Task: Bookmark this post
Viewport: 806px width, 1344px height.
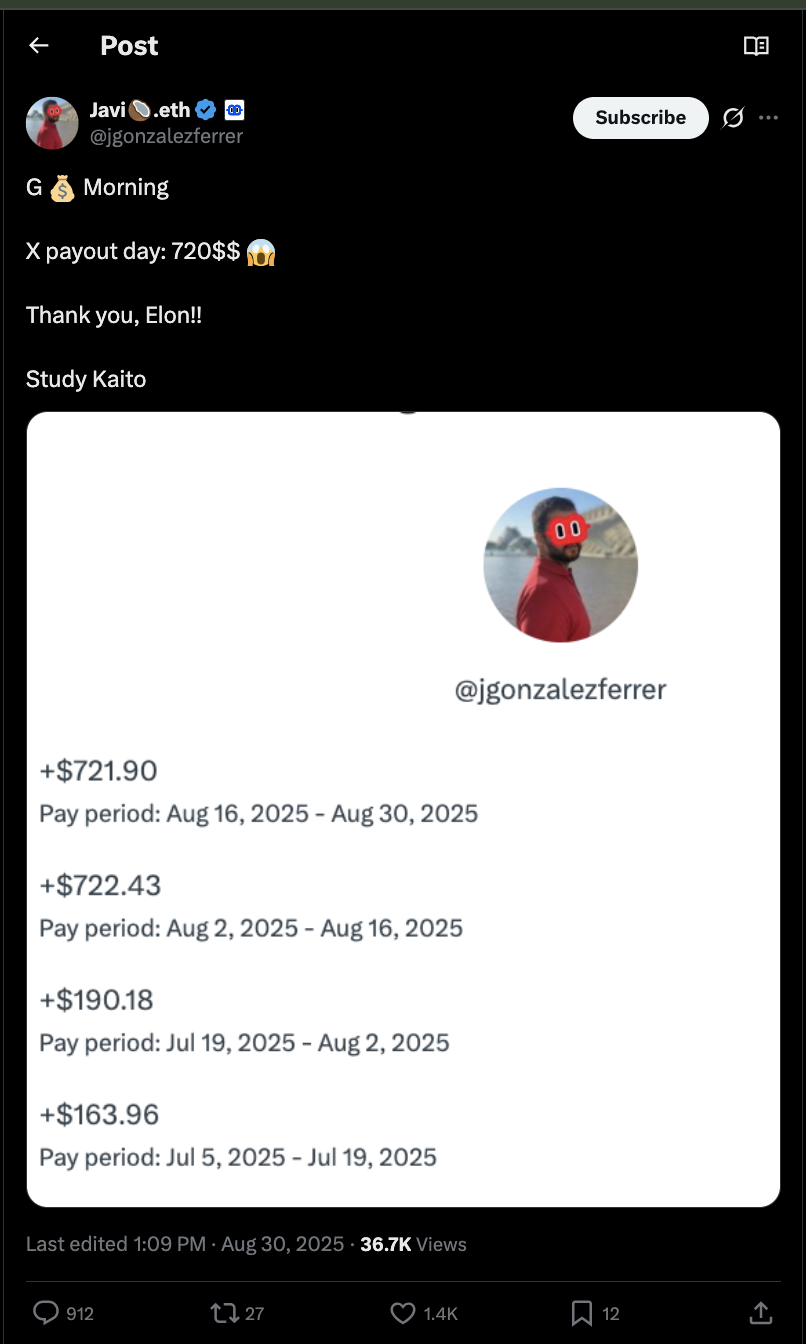Action: [x=581, y=1312]
